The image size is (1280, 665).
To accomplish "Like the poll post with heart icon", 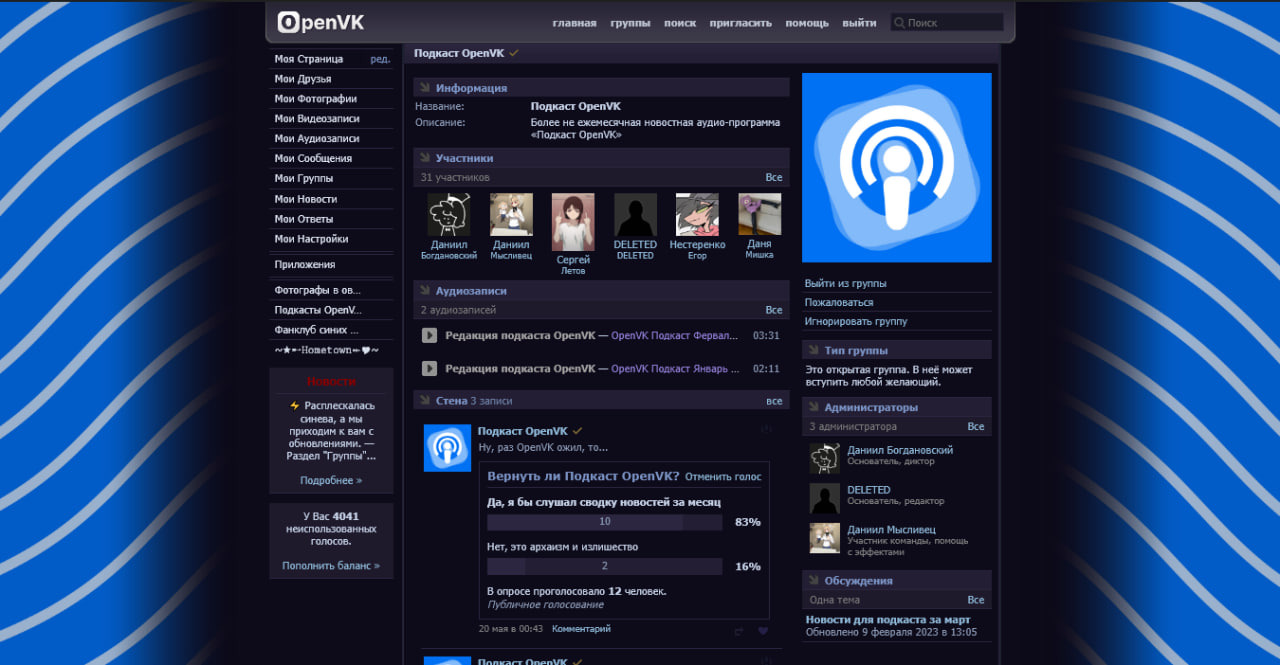I will (x=763, y=631).
